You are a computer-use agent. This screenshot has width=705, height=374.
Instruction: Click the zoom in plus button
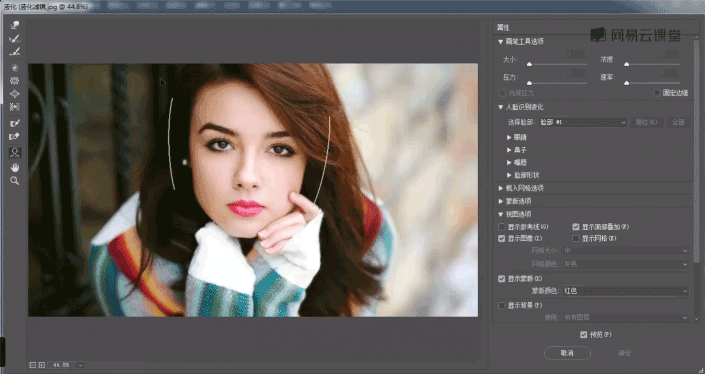pos(42,365)
